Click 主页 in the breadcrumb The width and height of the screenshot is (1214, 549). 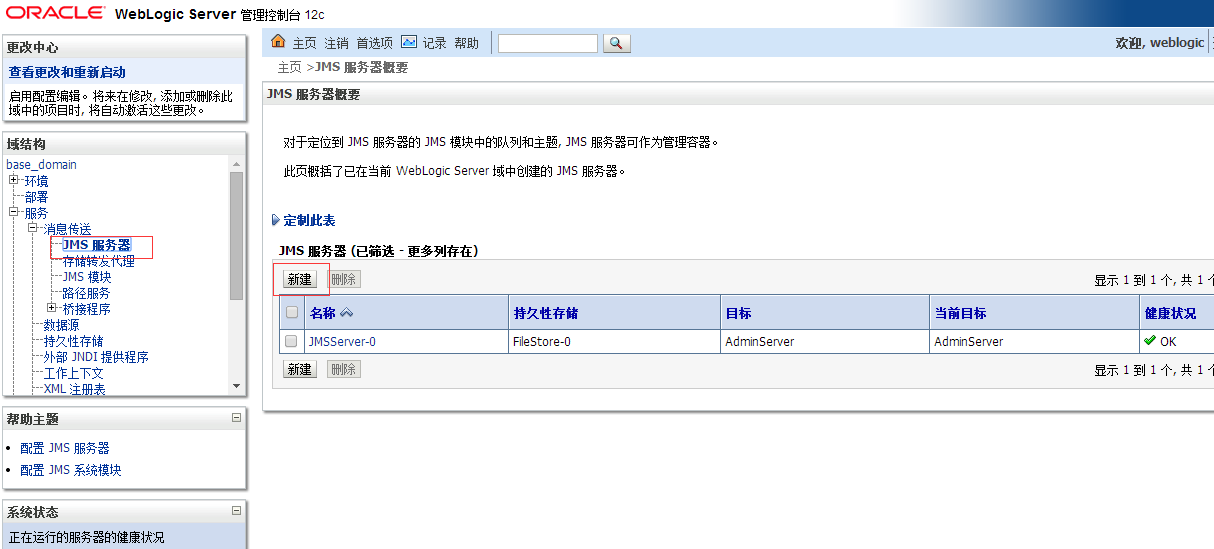coord(289,67)
